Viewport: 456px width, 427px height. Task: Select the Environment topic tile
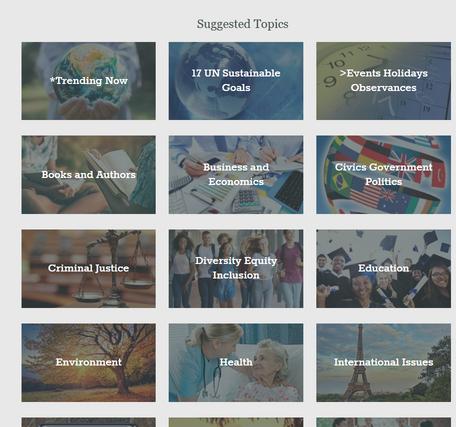click(88, 363)
